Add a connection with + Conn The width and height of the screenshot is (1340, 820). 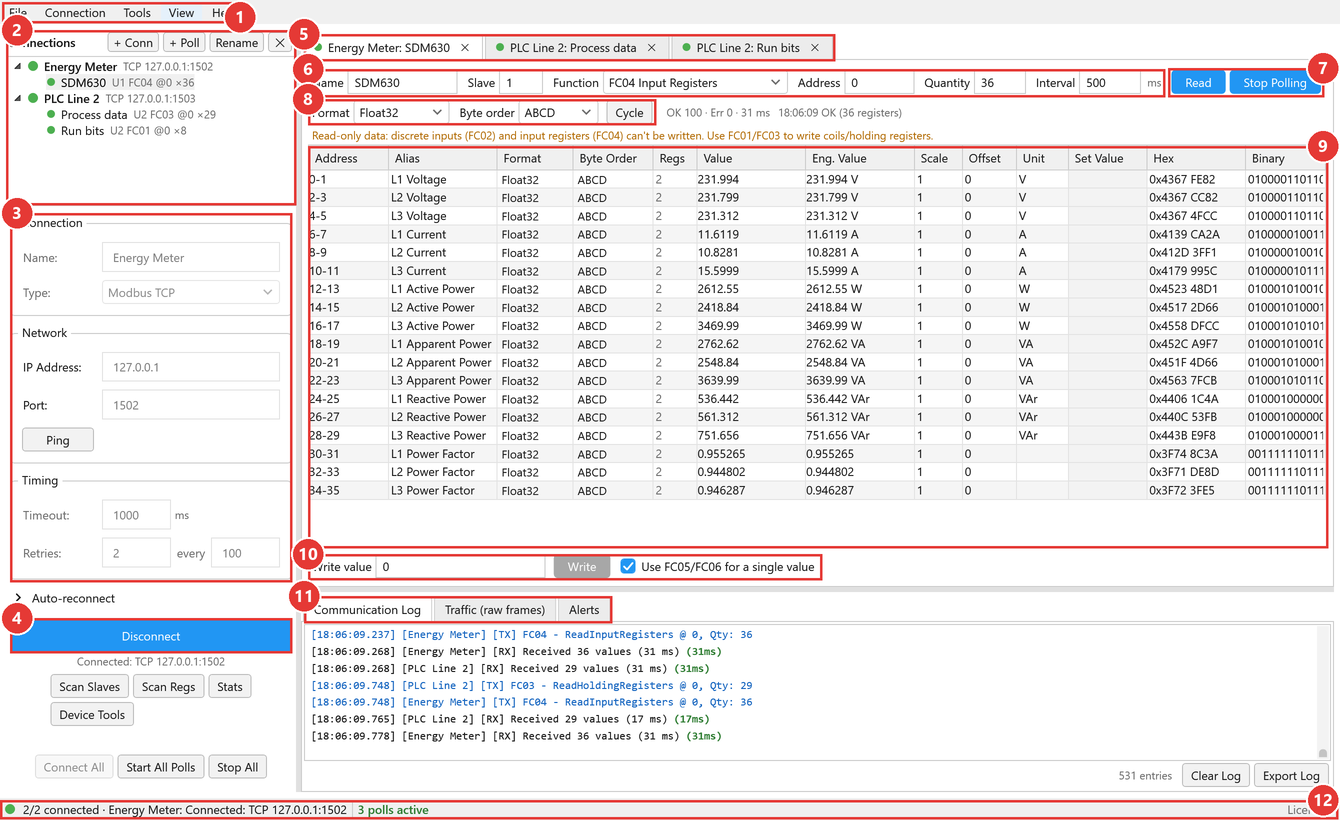[x=133, y=43]
